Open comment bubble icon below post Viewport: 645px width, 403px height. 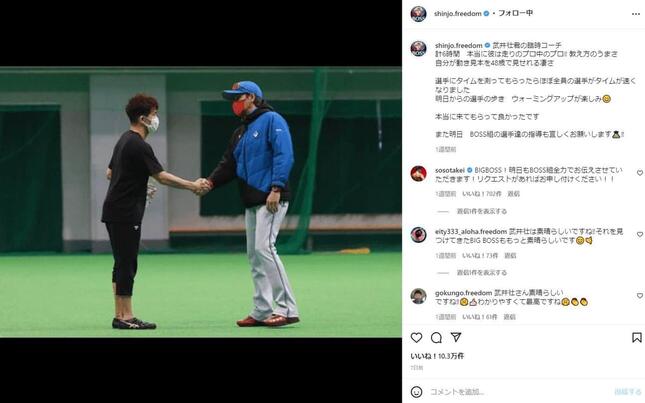click(436, 338)
